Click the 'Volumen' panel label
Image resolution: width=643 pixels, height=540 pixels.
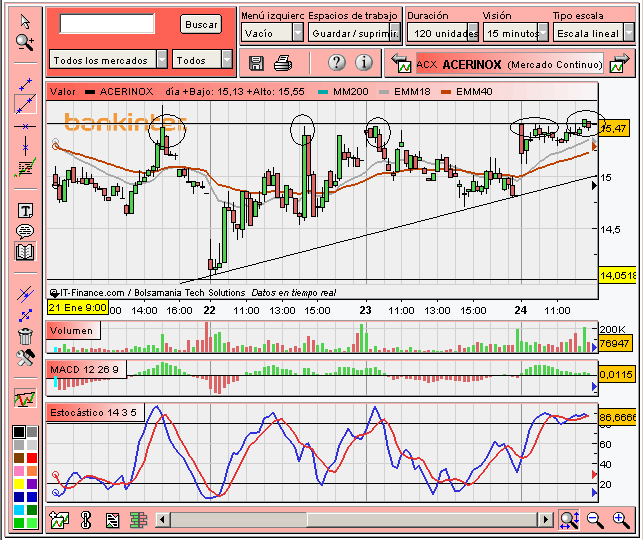click(x=71, y=330)
